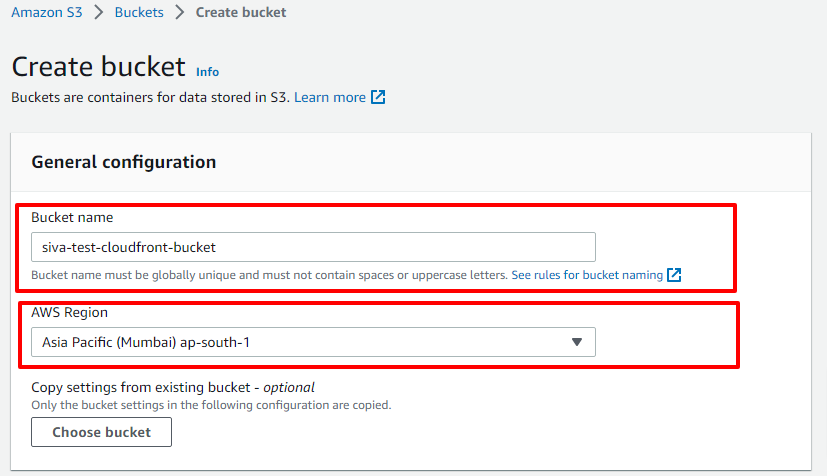Expand region list using the dropdown arrow
The width and height of the screenshot is (827, 476).
pyautogui.click(x=576, y=342)
